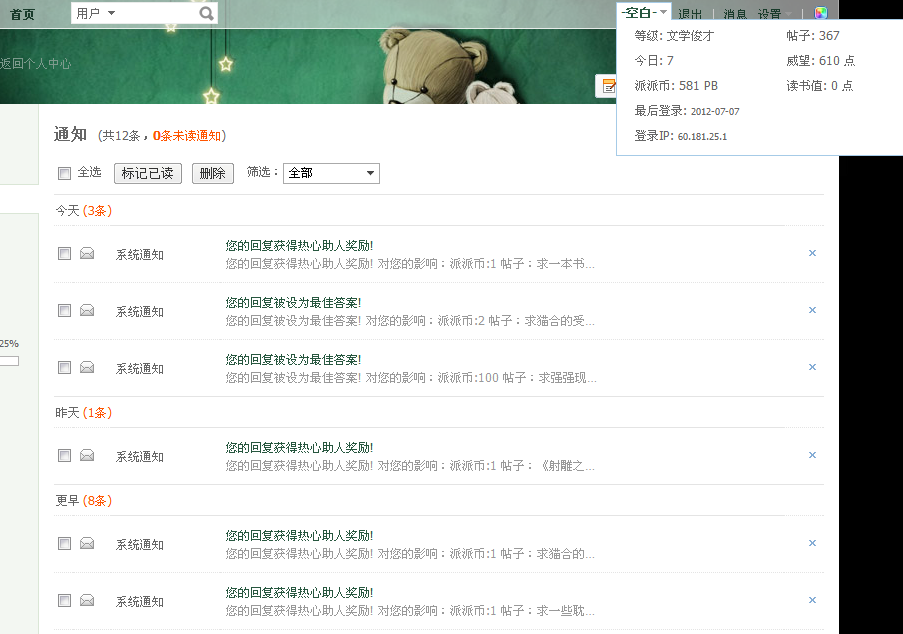Click 登录IP: 60.181.25.1 text
The width and height of the screenshot is (903, 634).
681,136
